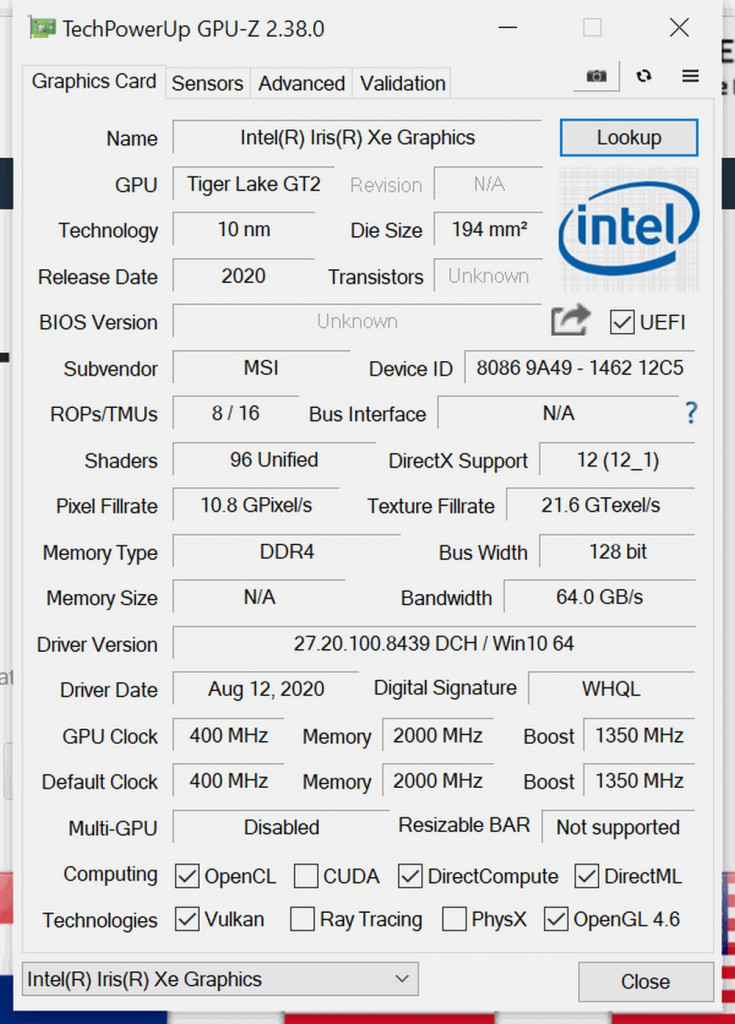
Task: Click the Technology value 10 nm
Action: [x=244, y=229]
